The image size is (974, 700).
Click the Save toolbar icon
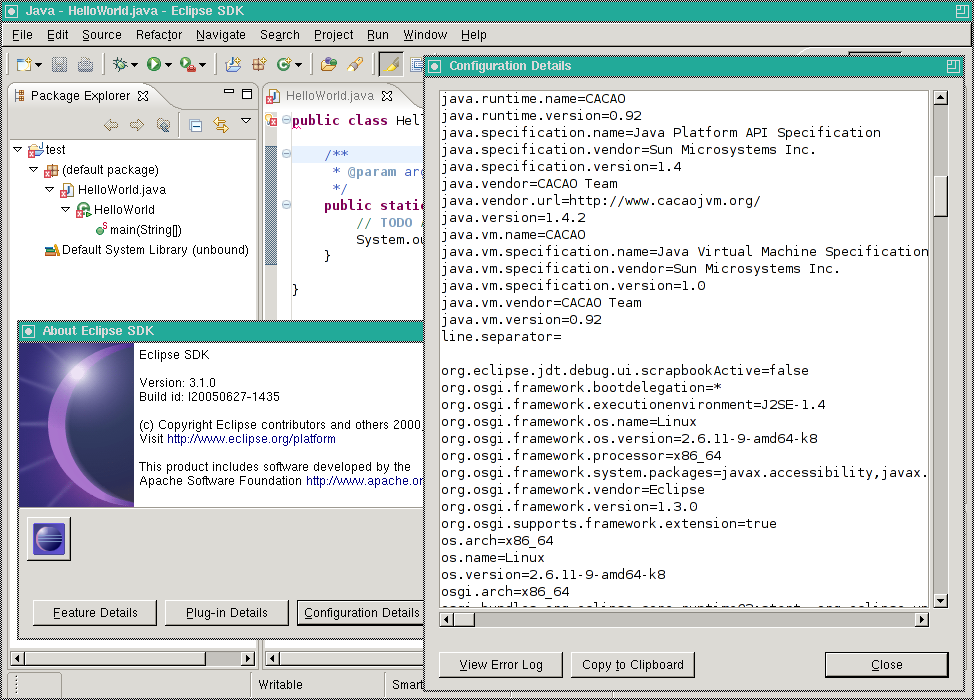(x=59, y=64)
